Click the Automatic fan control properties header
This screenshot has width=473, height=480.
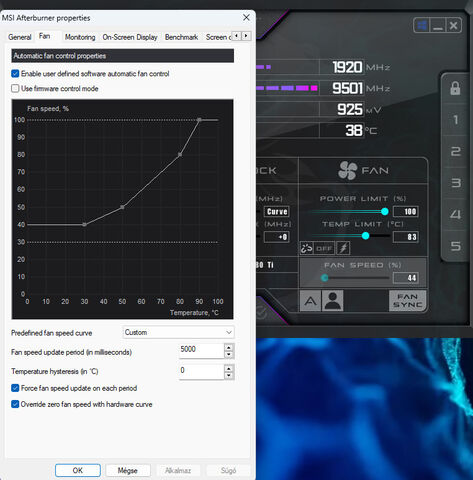pyautogui.click(x=123, y=56)
